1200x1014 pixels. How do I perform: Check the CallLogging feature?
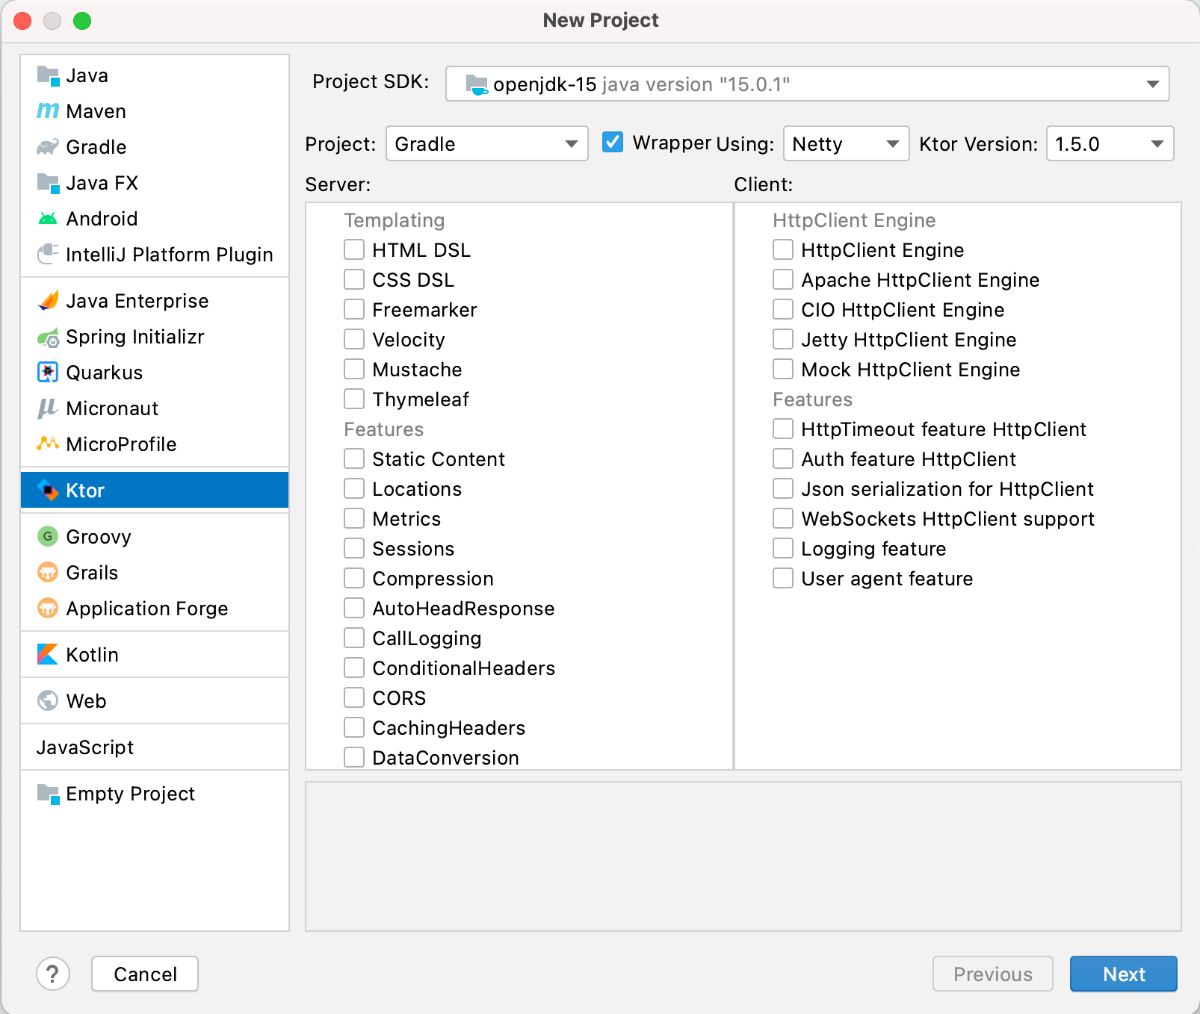354,638
